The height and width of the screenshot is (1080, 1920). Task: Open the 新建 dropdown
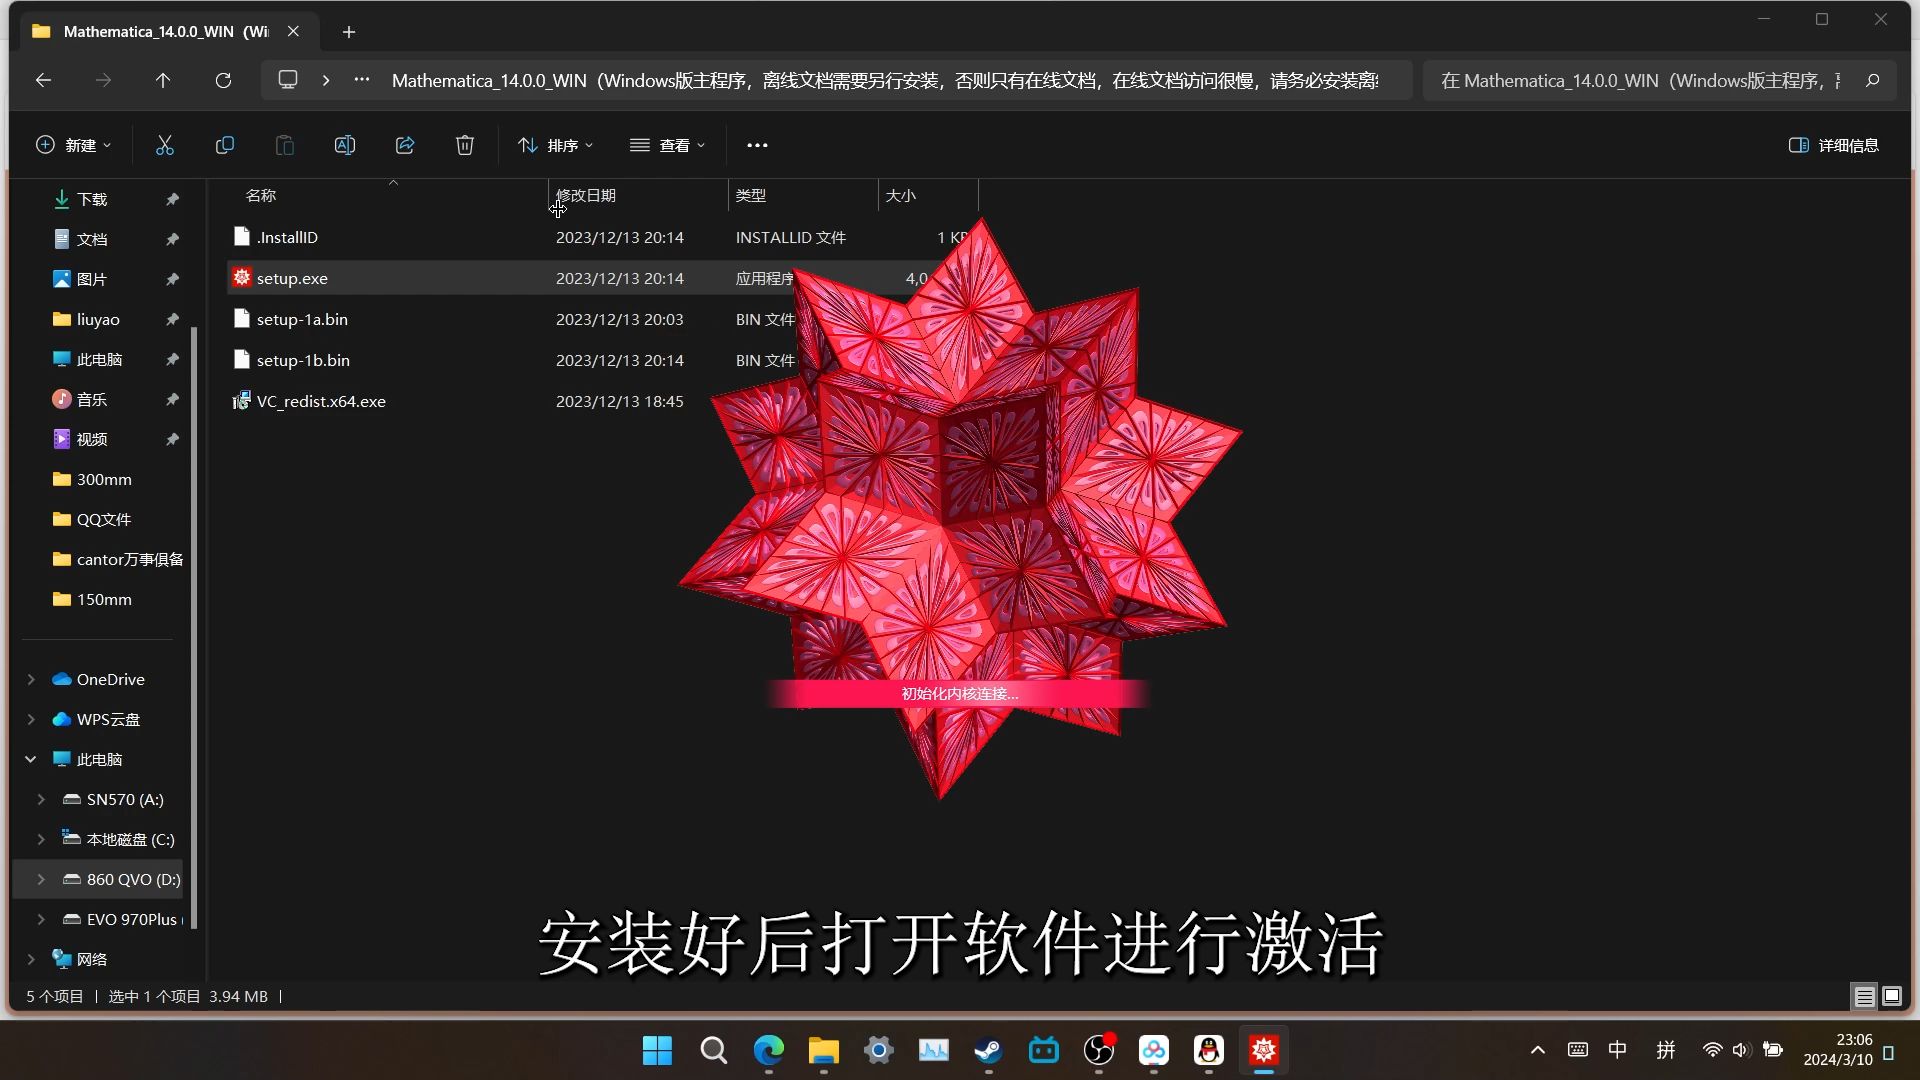(x=74, y=145)
